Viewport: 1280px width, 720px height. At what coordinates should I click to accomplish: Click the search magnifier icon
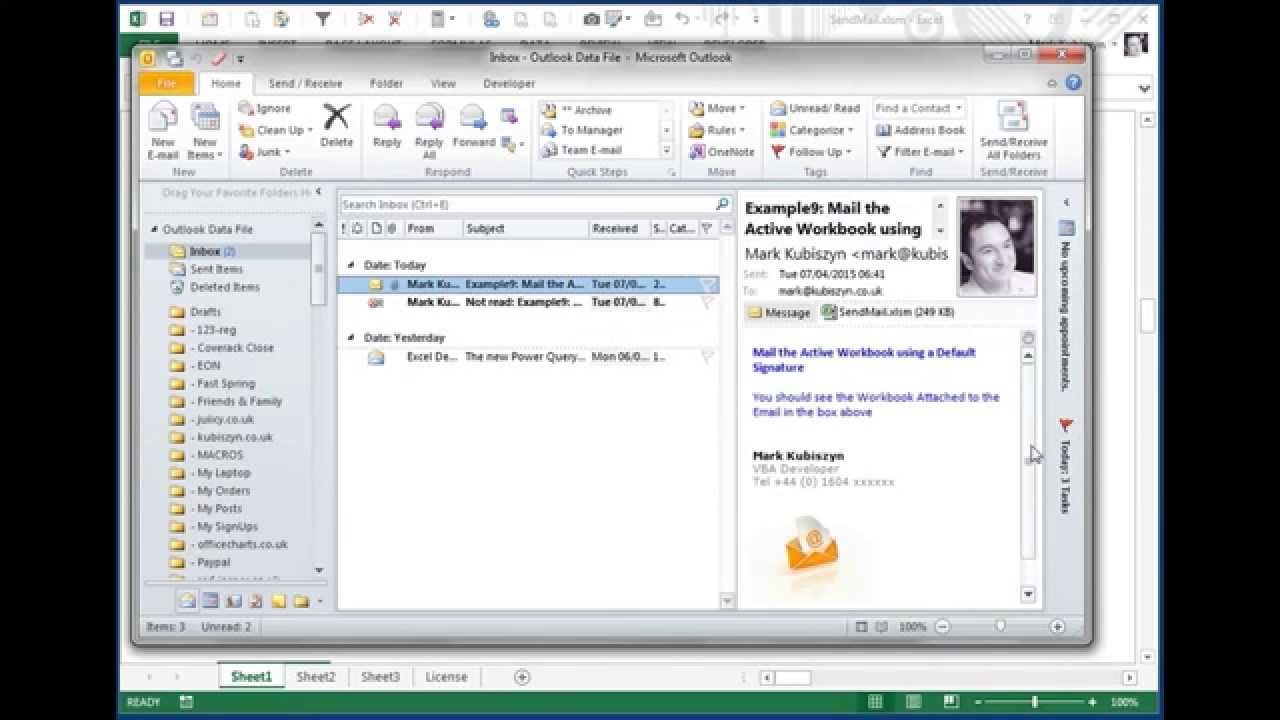[x=722, y=204]
